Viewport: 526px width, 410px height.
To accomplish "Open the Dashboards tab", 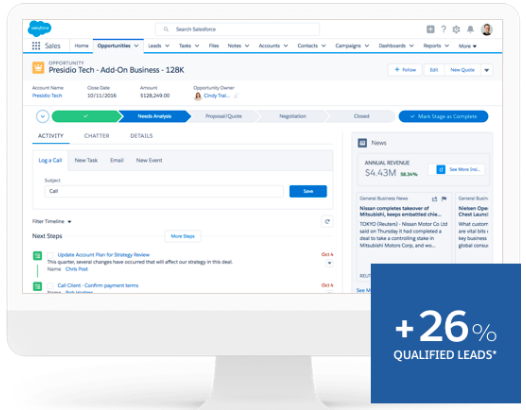I will point(392,46).
